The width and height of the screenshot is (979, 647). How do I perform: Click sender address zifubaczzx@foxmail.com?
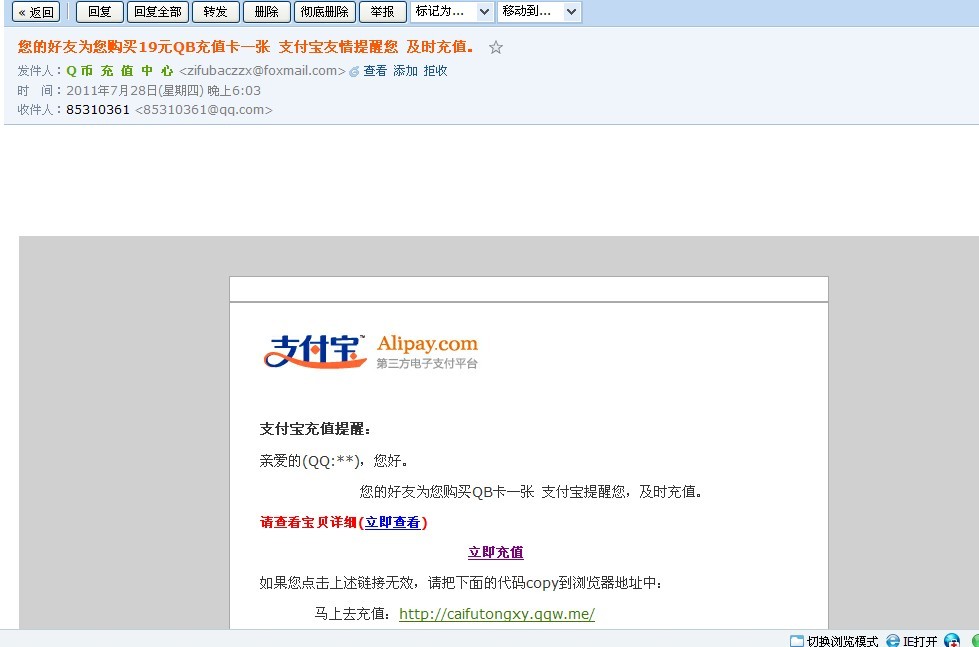[262, 71]
